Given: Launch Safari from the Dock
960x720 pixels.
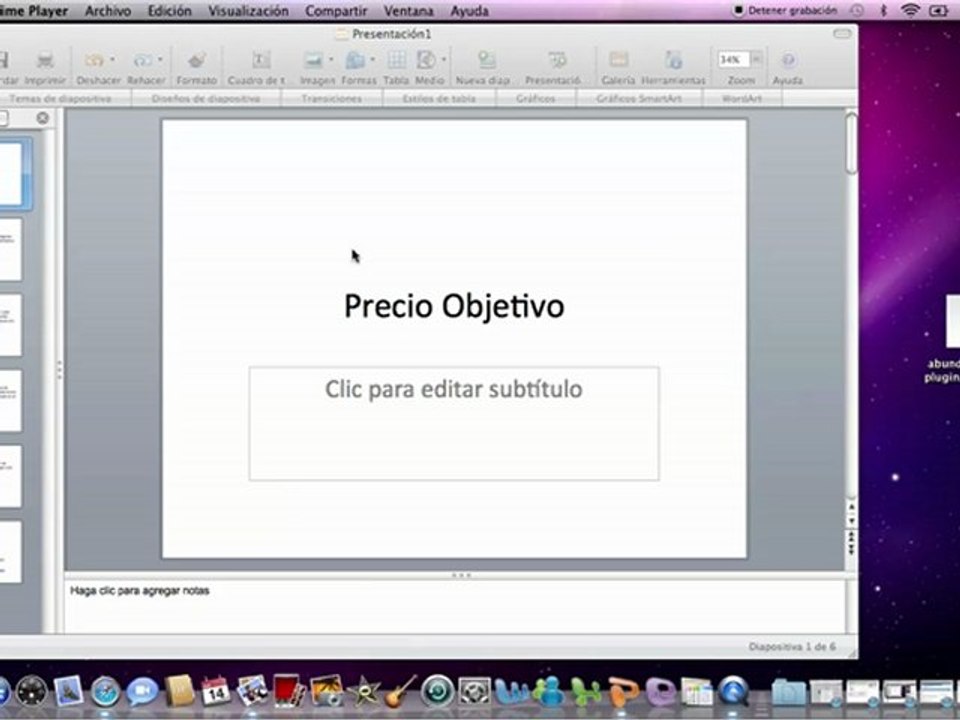Looking at the screenshot, I should 105,692.
